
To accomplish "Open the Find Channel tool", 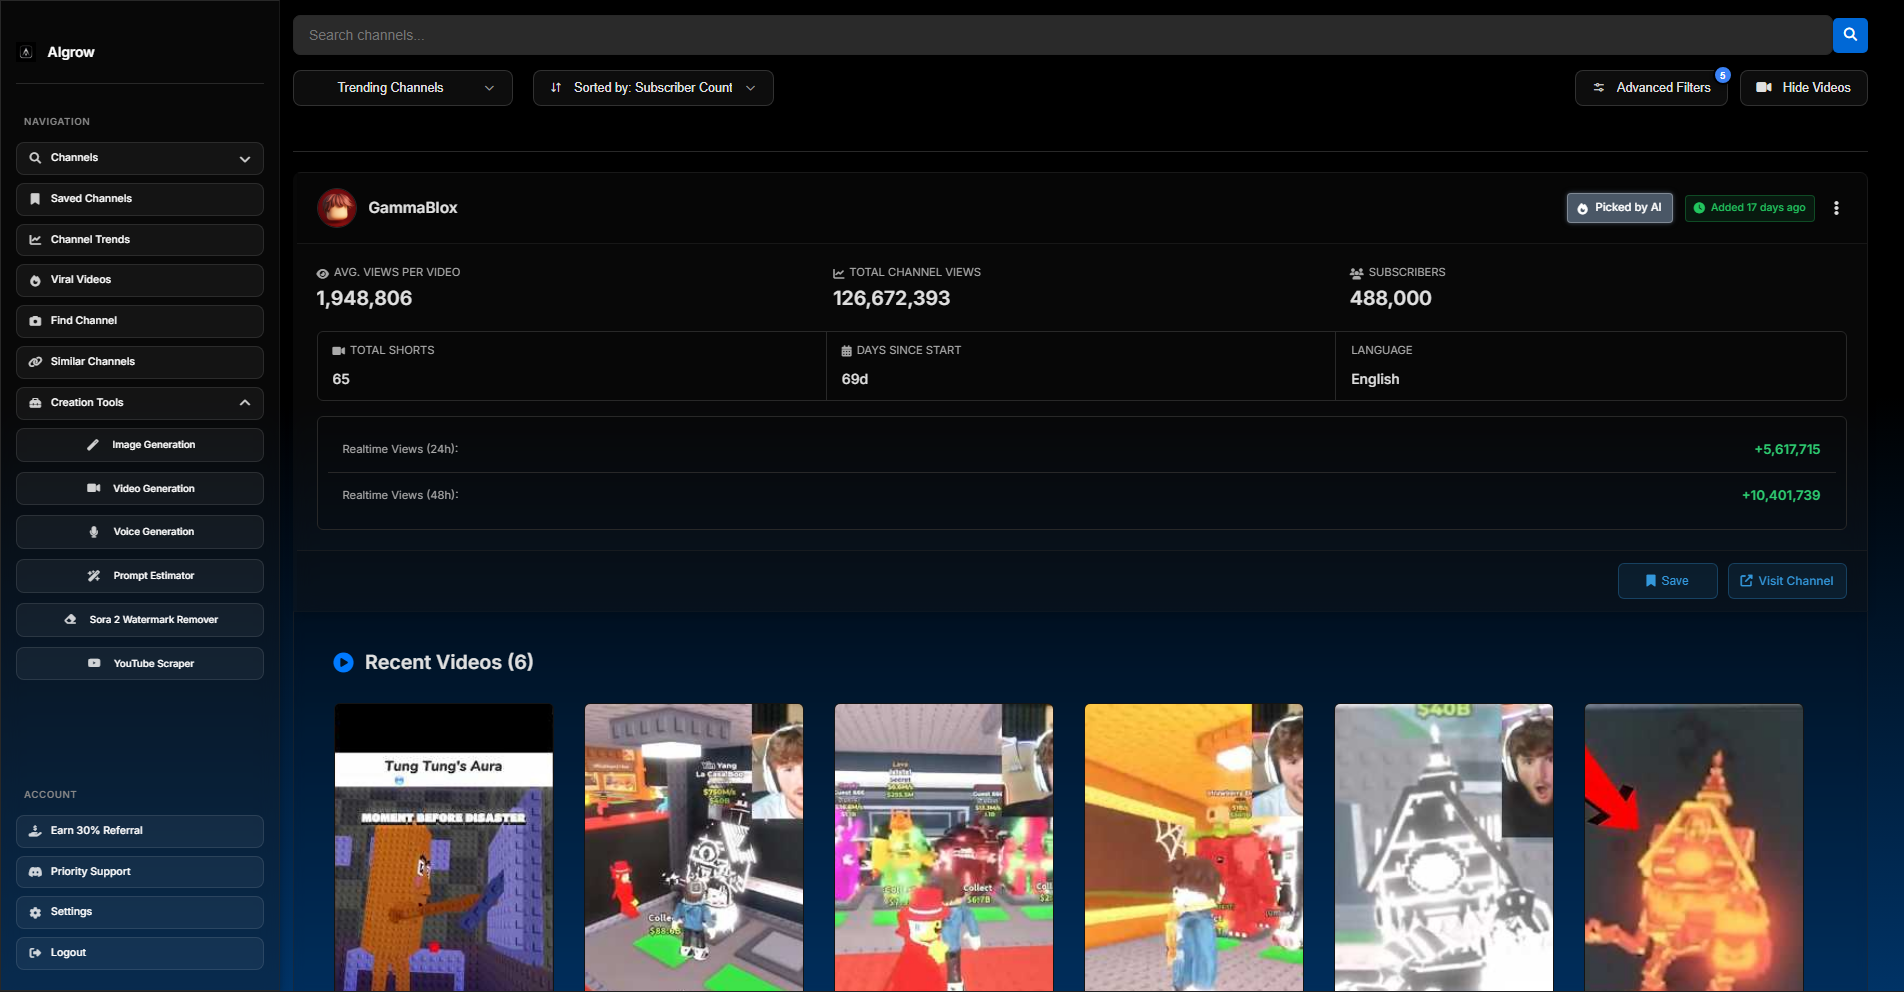I will [139, 320].
